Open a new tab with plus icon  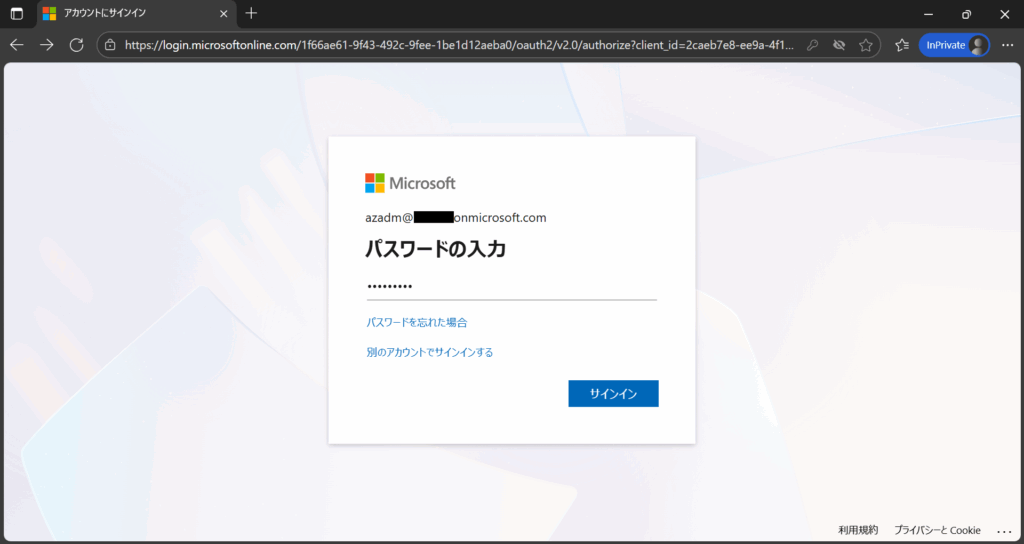tap(251, 14)
